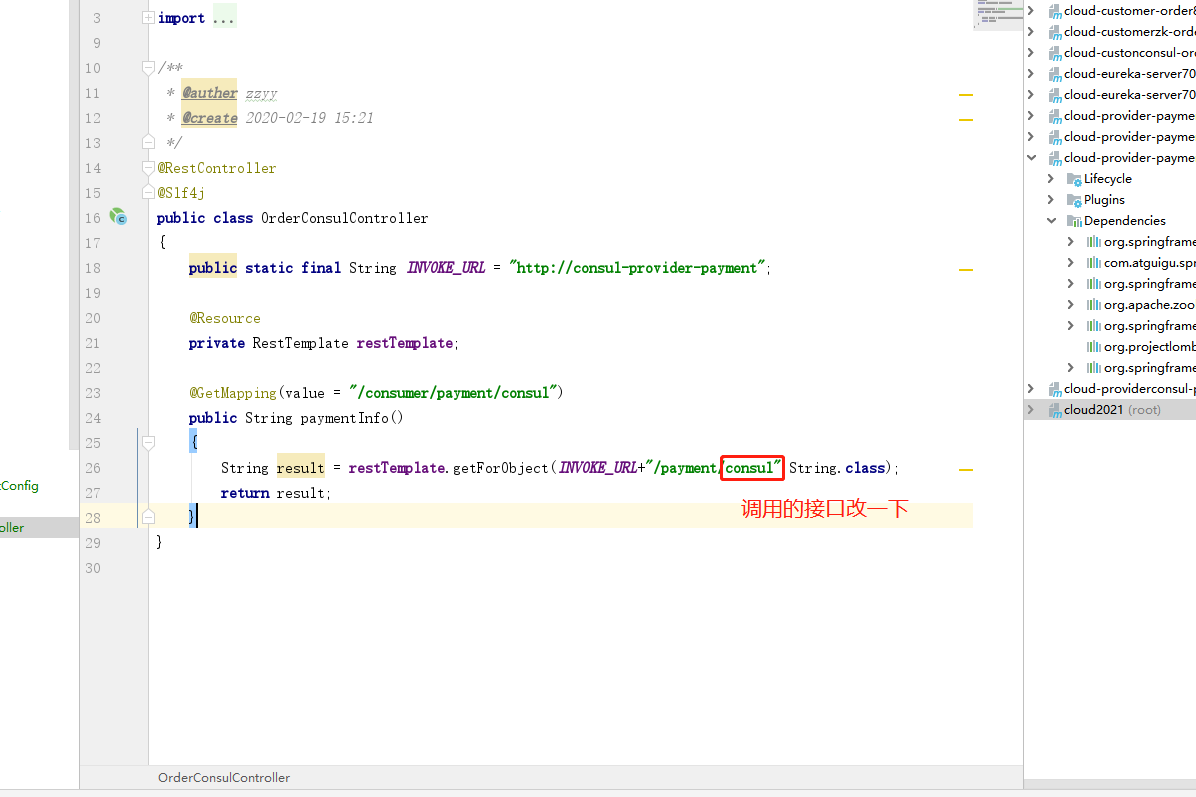Expand the cloud2021 (root) module
This screenshot has height=797, width=1196.
[1031, 410]
